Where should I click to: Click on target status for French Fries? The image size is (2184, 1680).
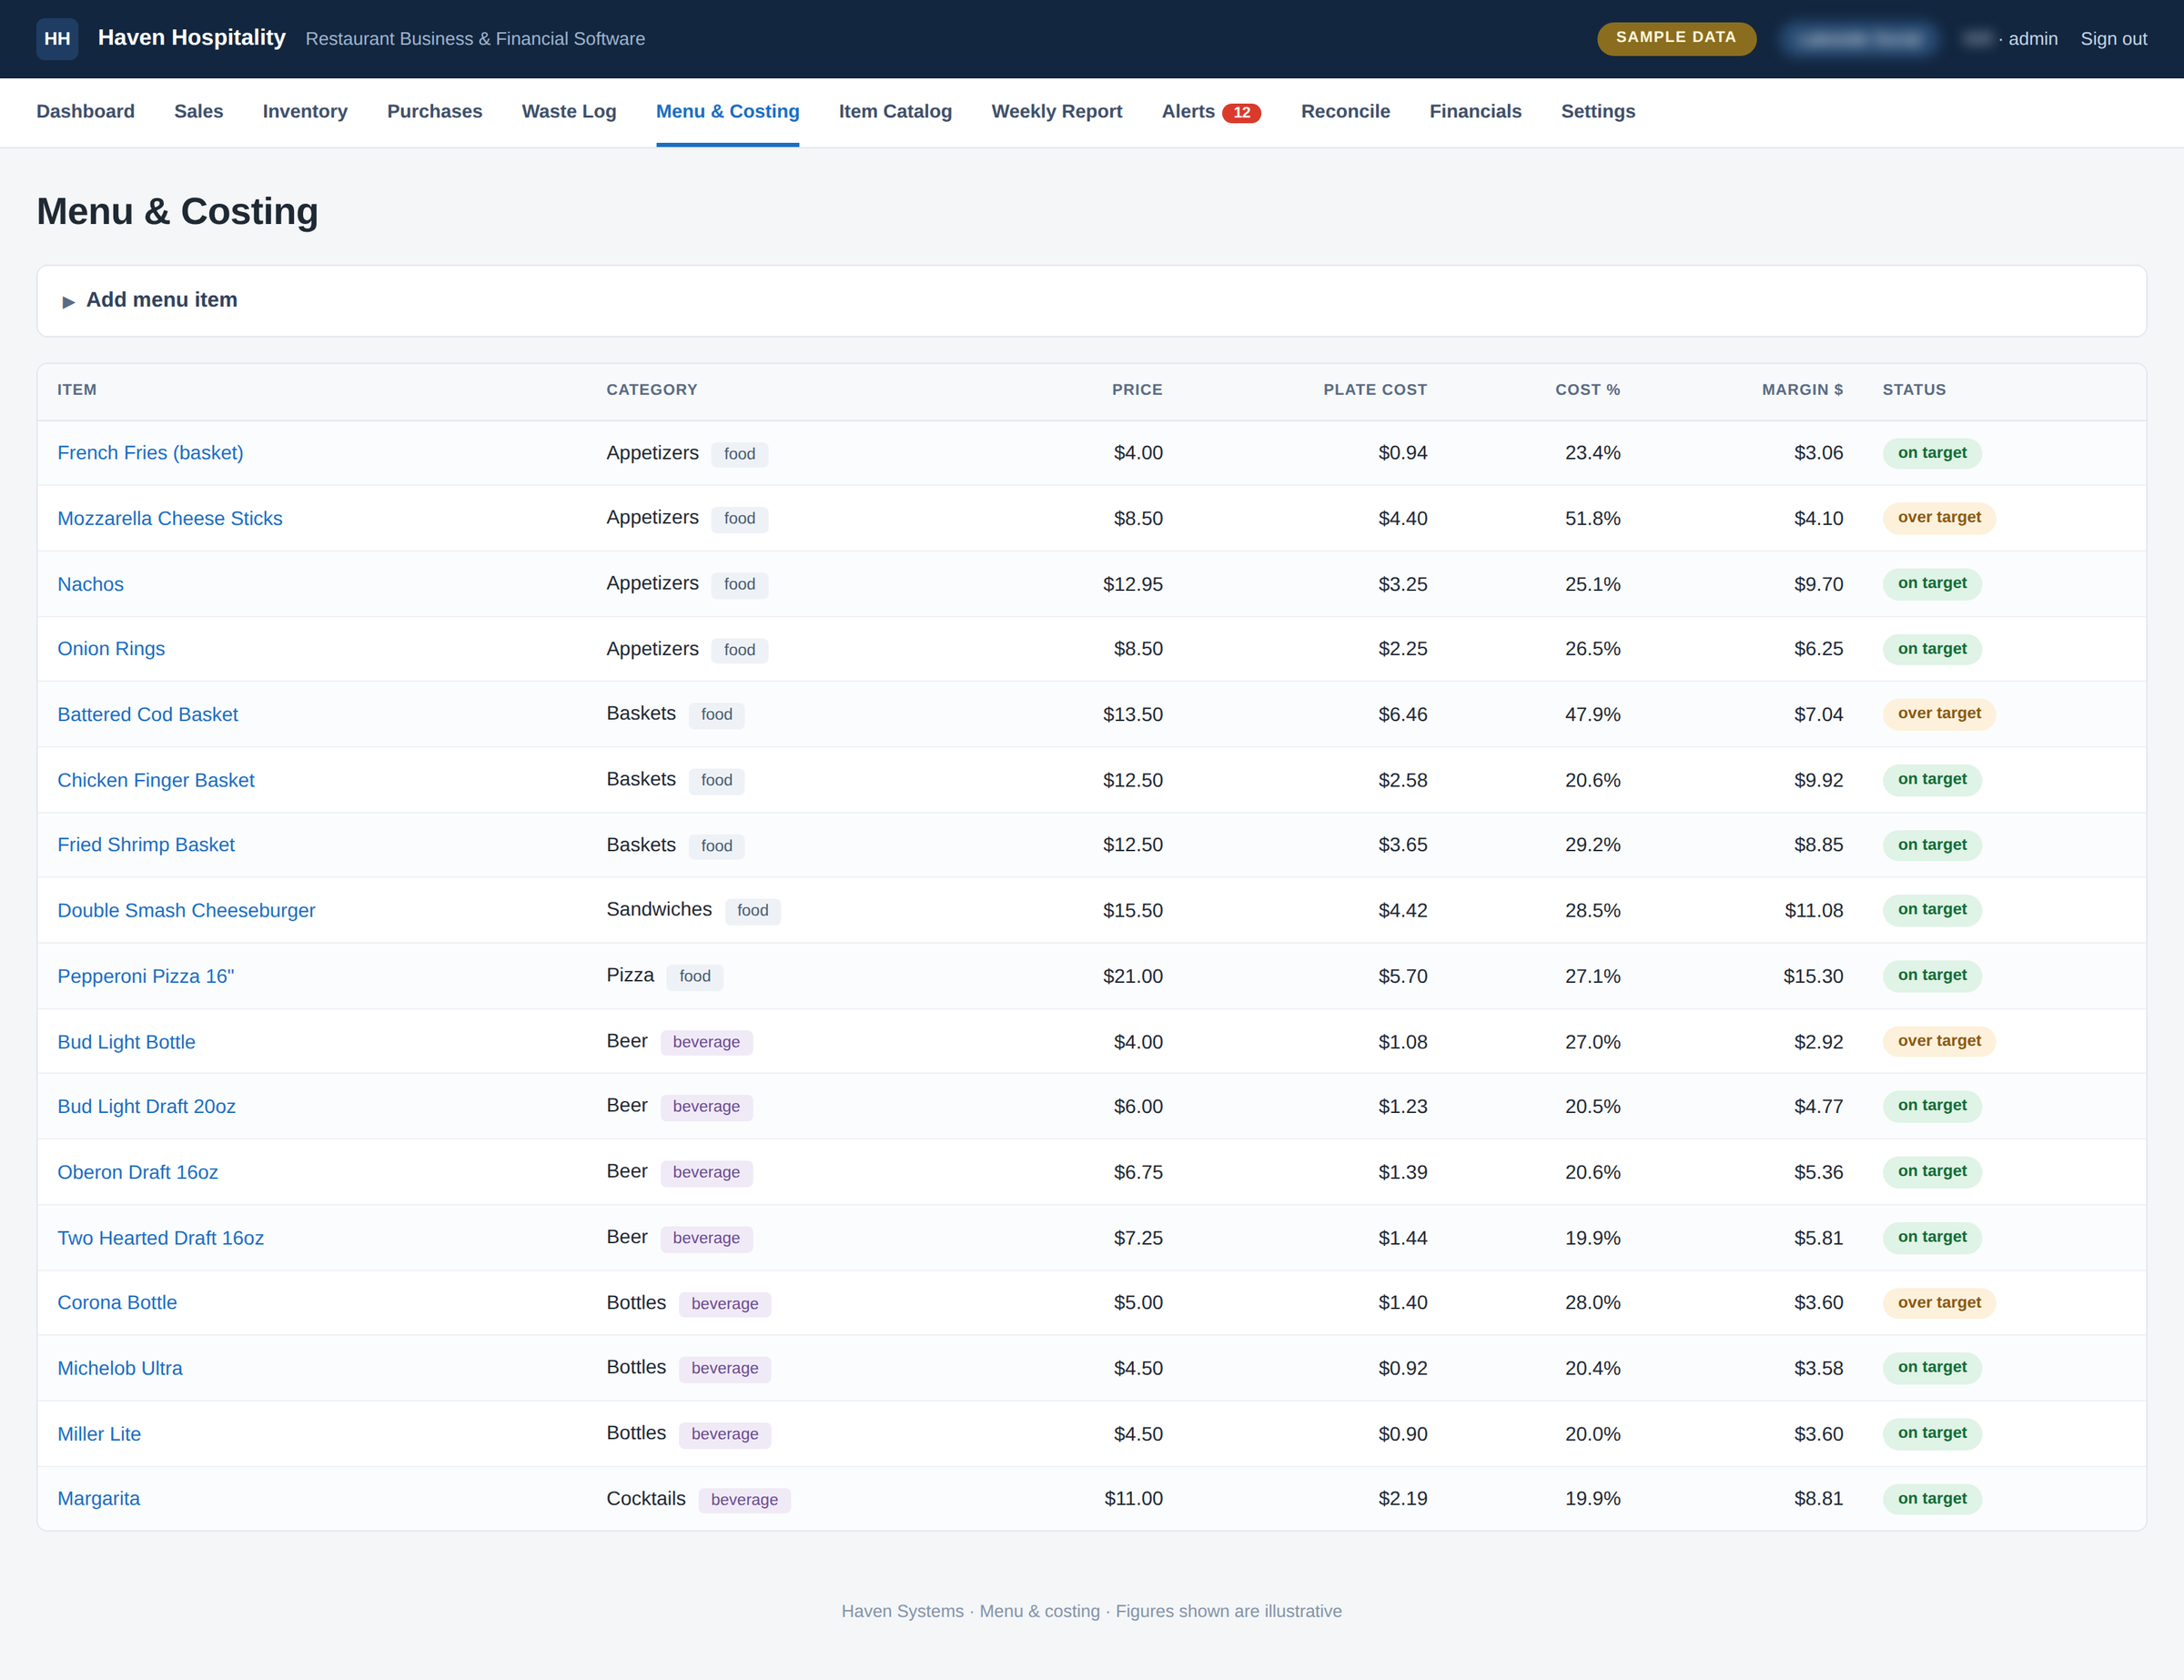click(x=1932, y=453)
